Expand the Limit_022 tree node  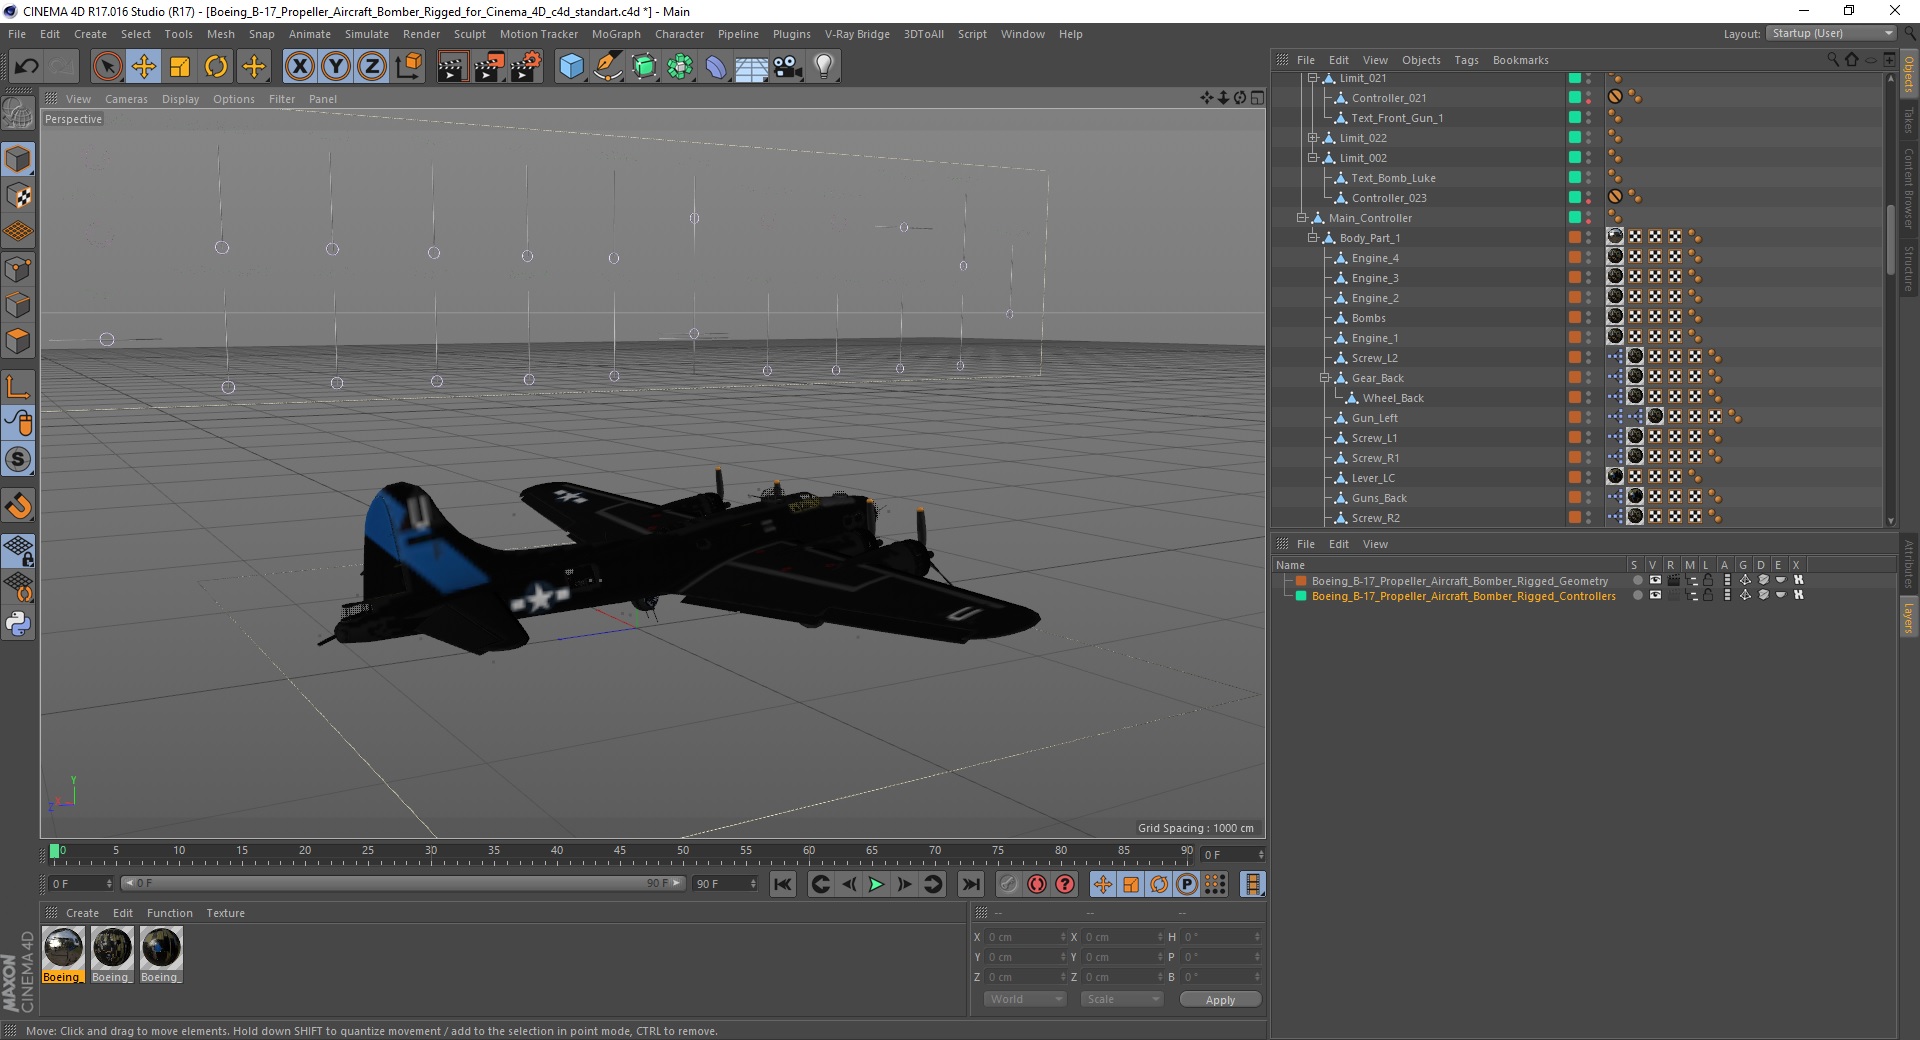click(1313, 138)
